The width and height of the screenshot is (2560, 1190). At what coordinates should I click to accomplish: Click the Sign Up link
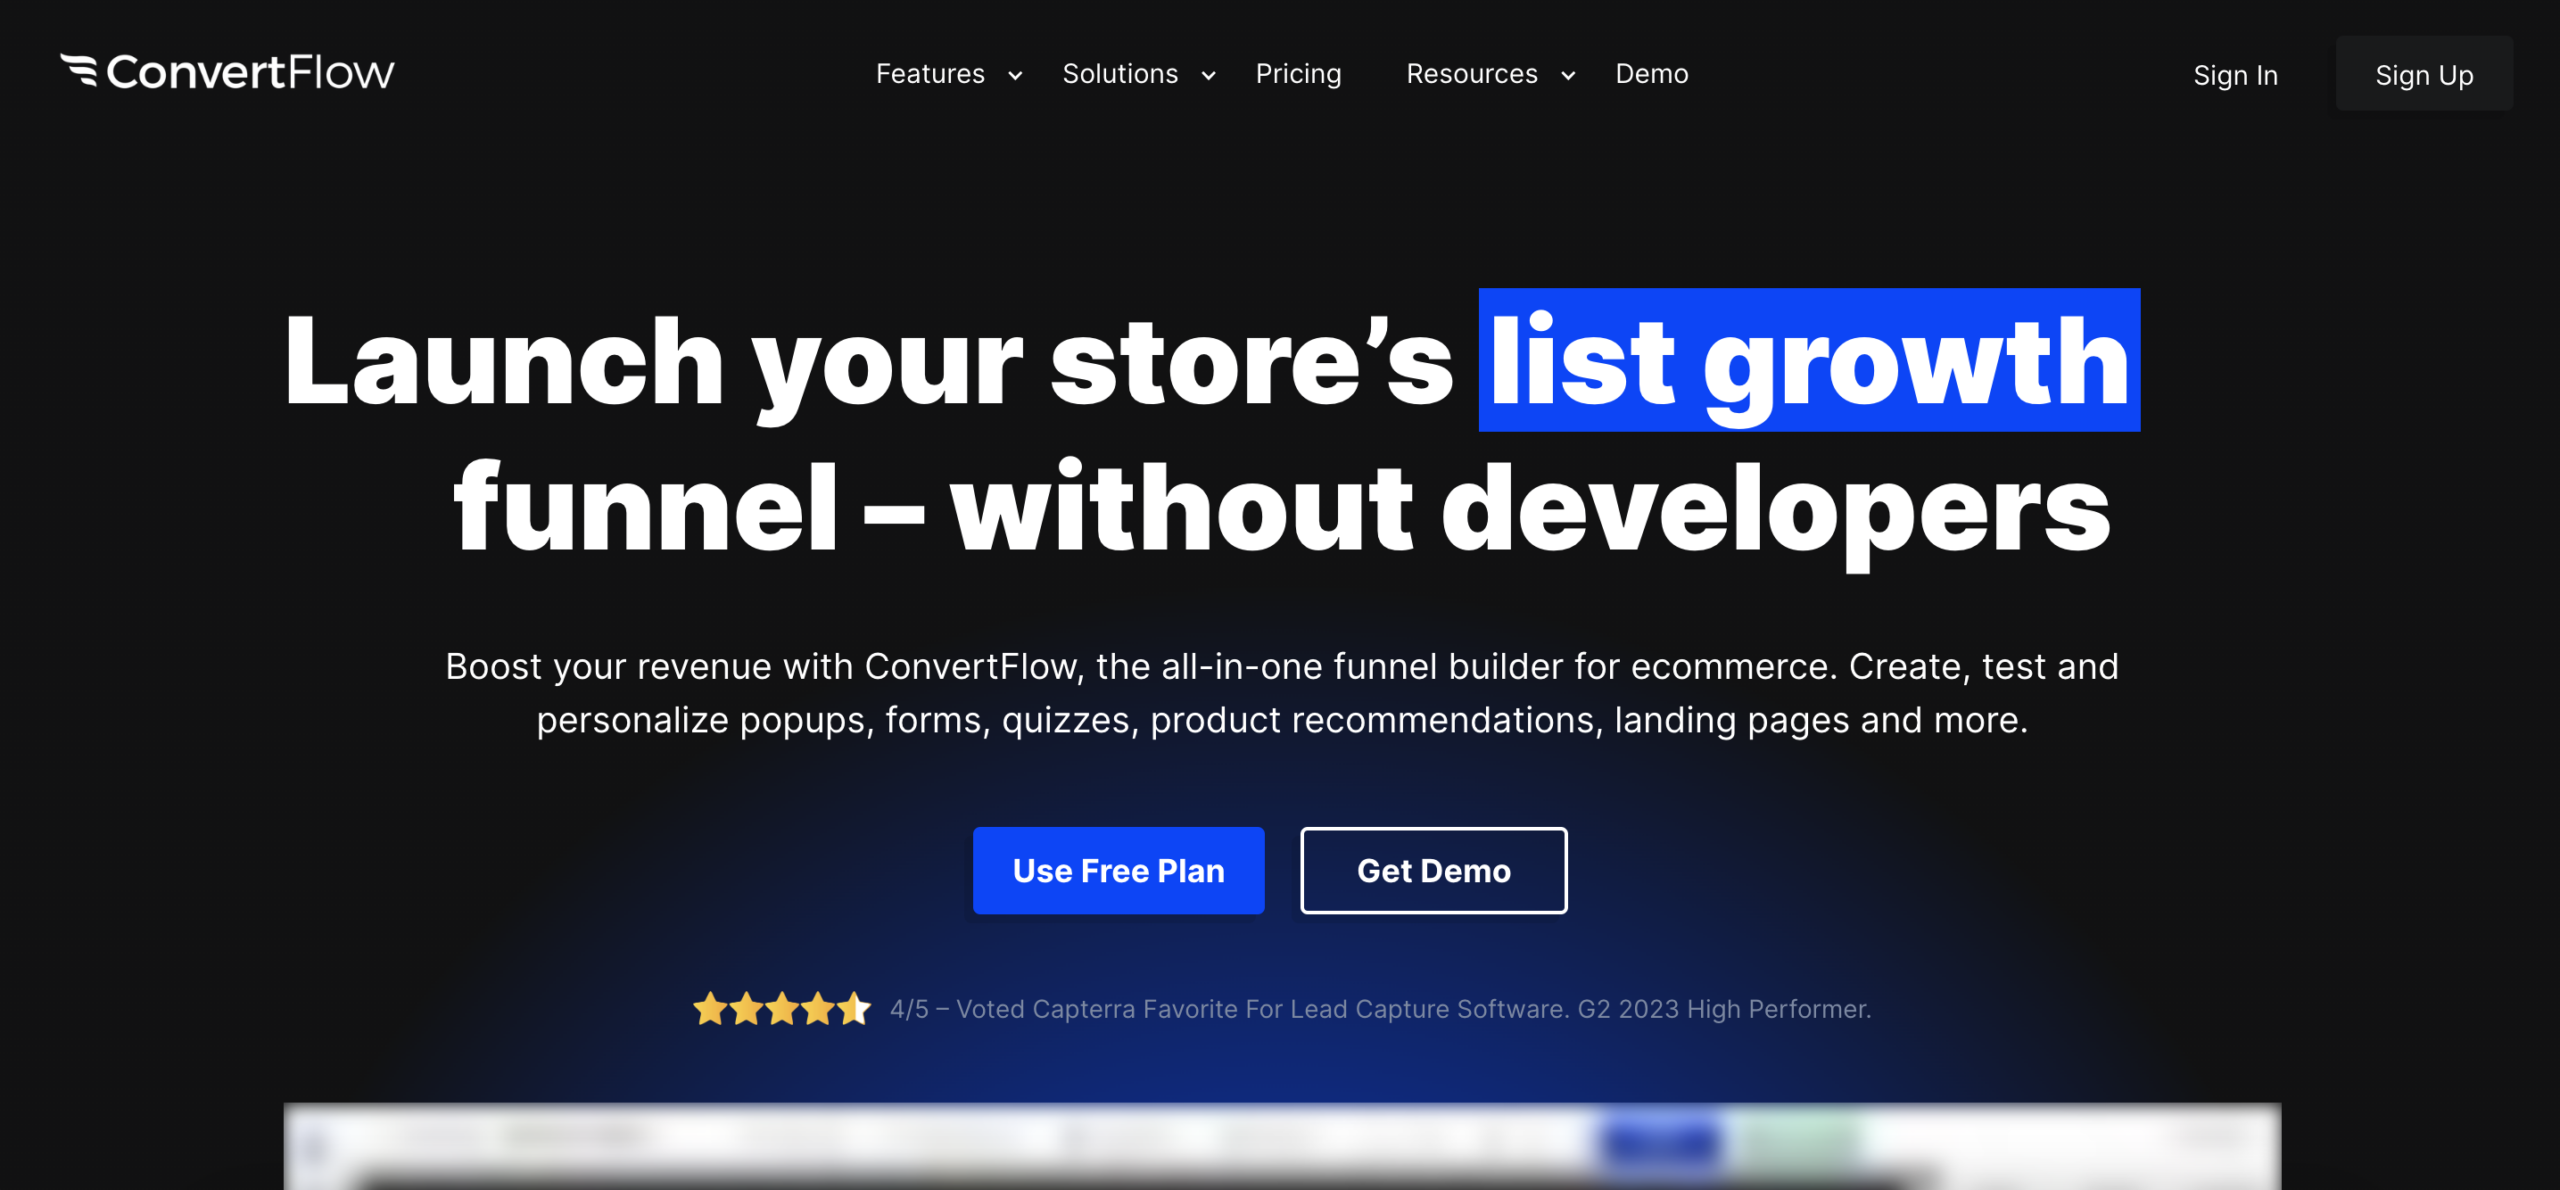coord(2424,73)
